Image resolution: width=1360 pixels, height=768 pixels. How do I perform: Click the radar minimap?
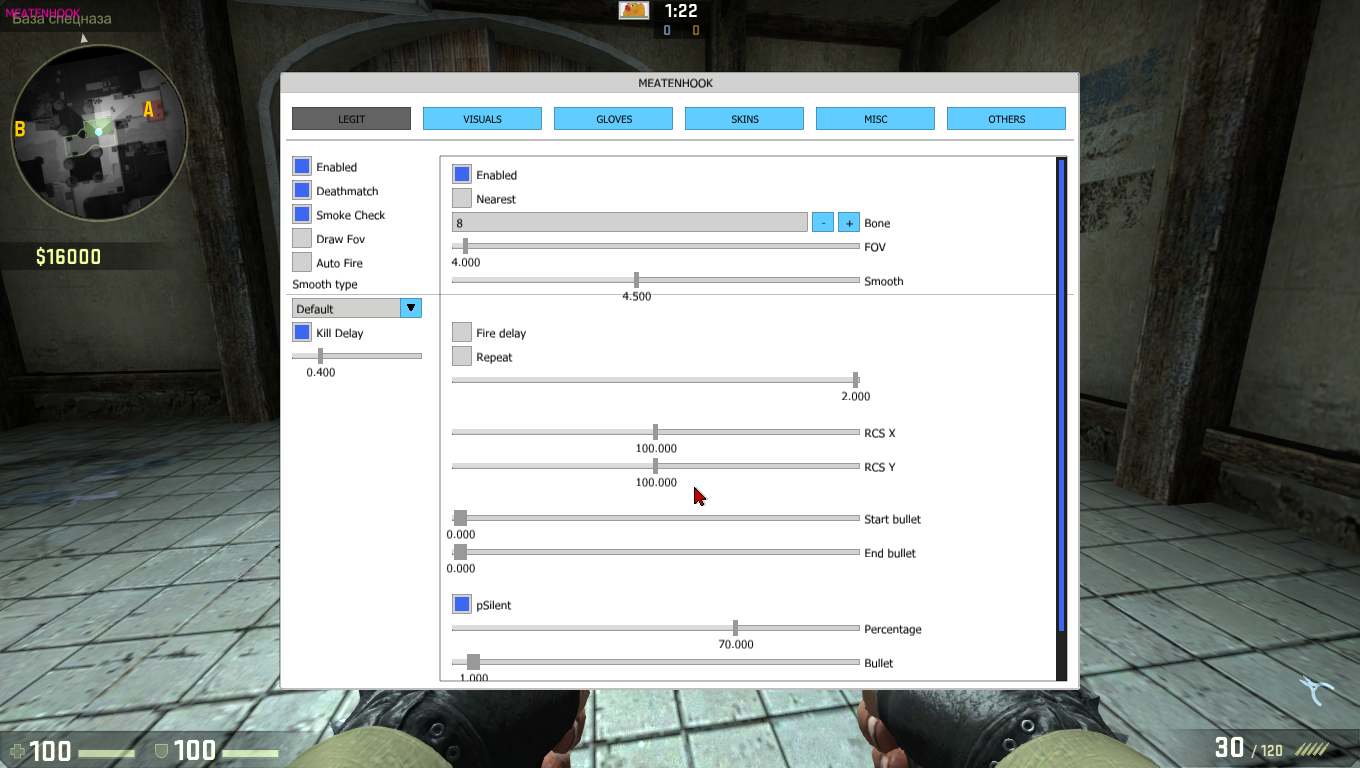pyautogui.click(x=99, y=131)
